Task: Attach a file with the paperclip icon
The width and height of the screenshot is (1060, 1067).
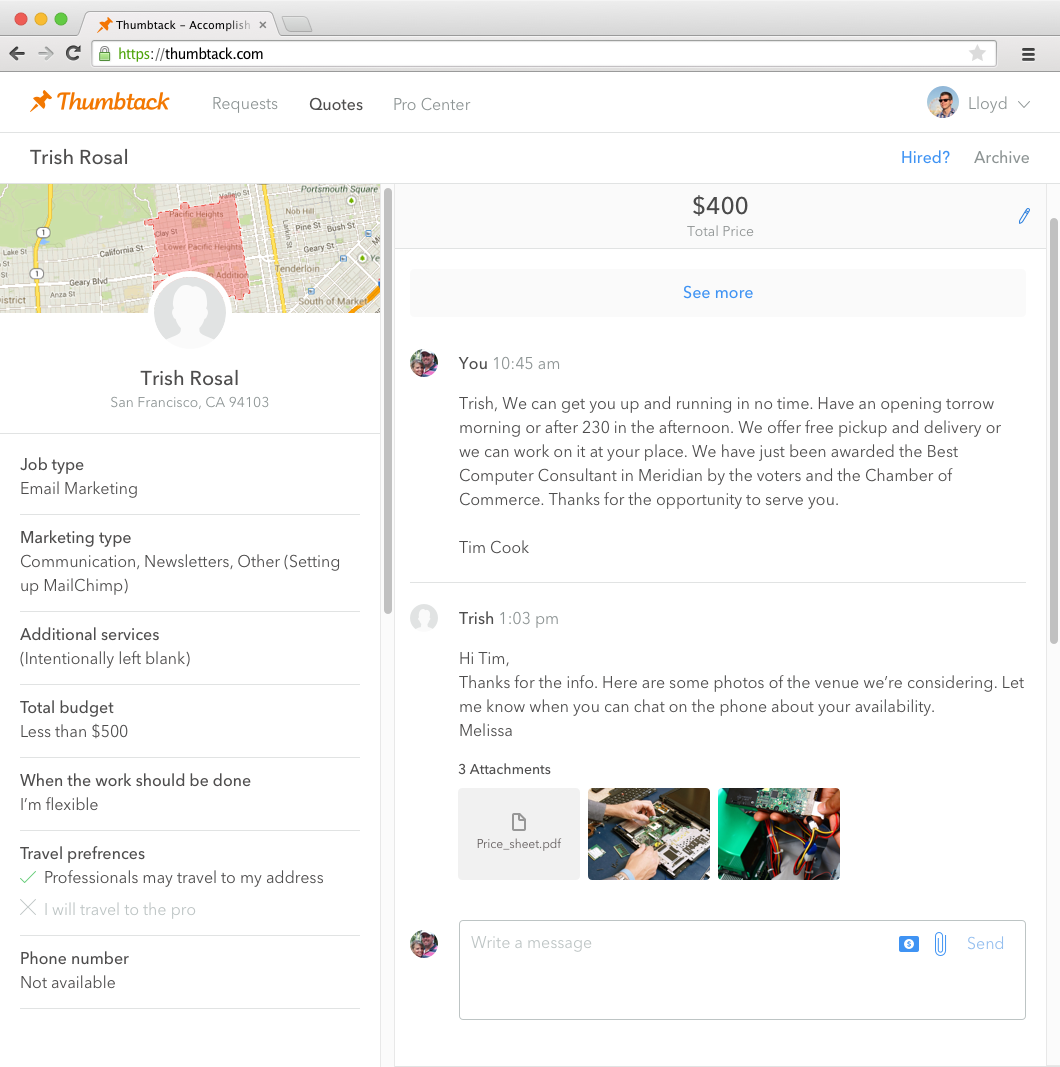Action: [940, 944]
